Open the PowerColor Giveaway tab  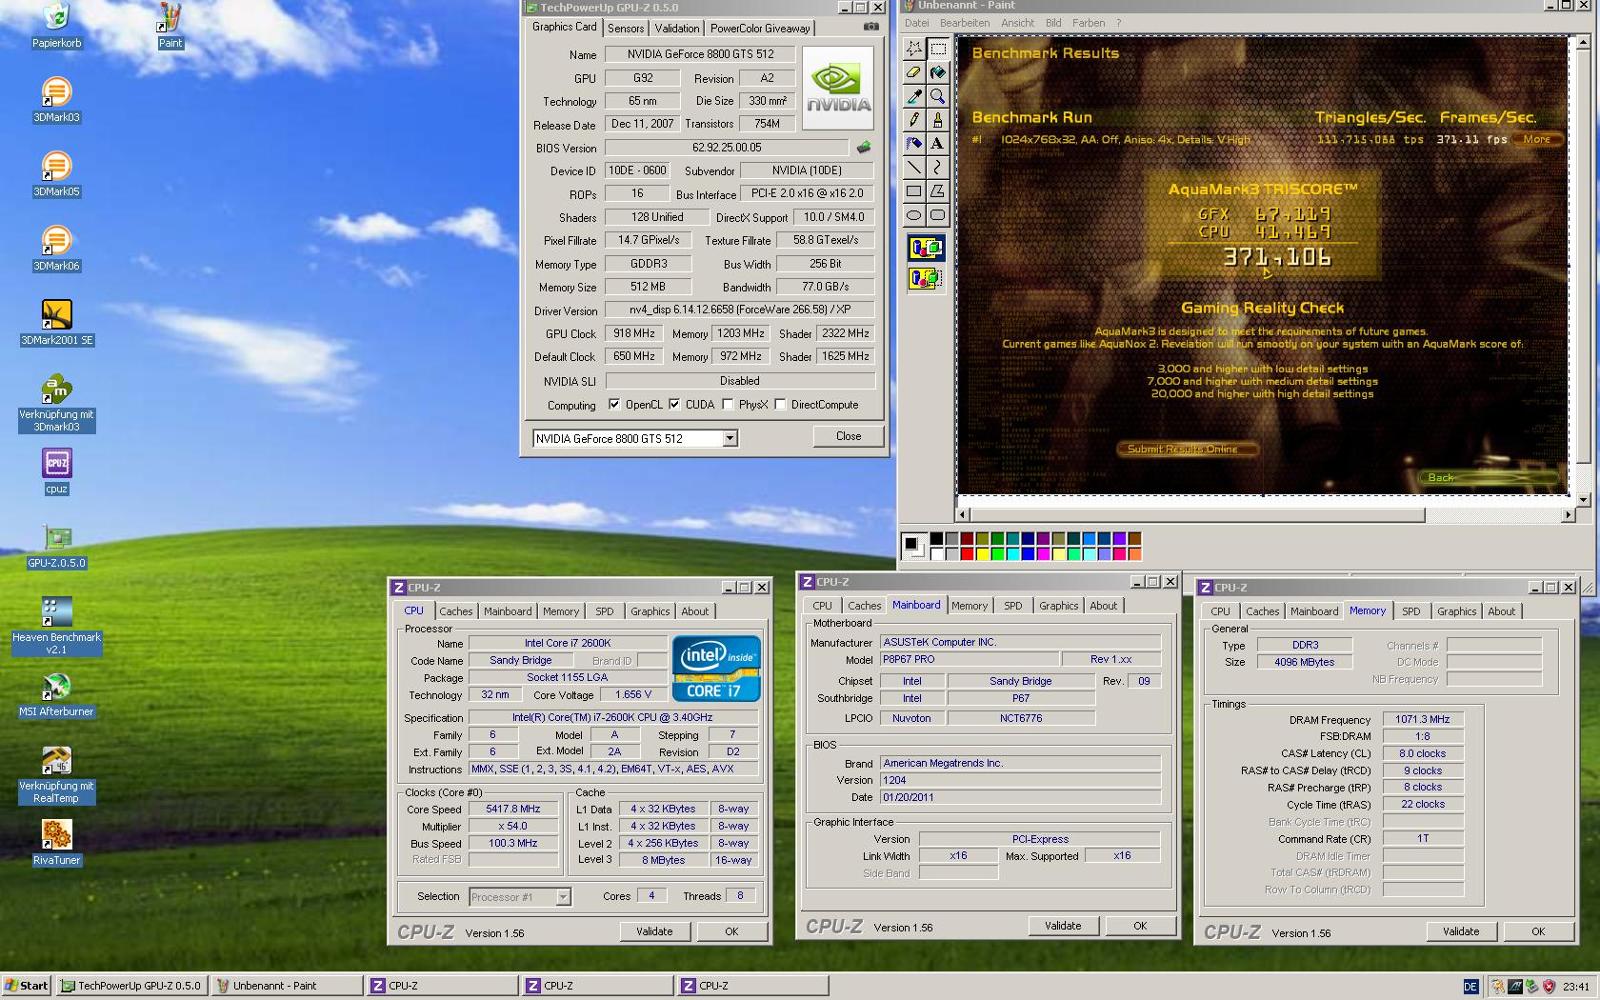760,28
